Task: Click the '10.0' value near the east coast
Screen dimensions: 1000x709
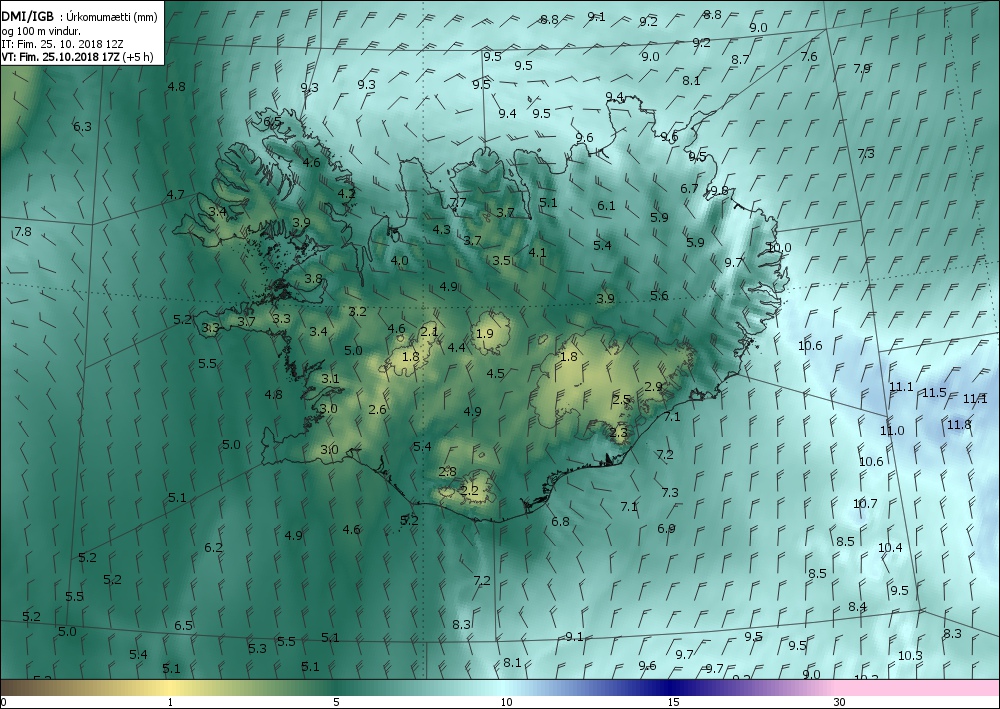Action: pyautogui.click(x=779, y=247)
